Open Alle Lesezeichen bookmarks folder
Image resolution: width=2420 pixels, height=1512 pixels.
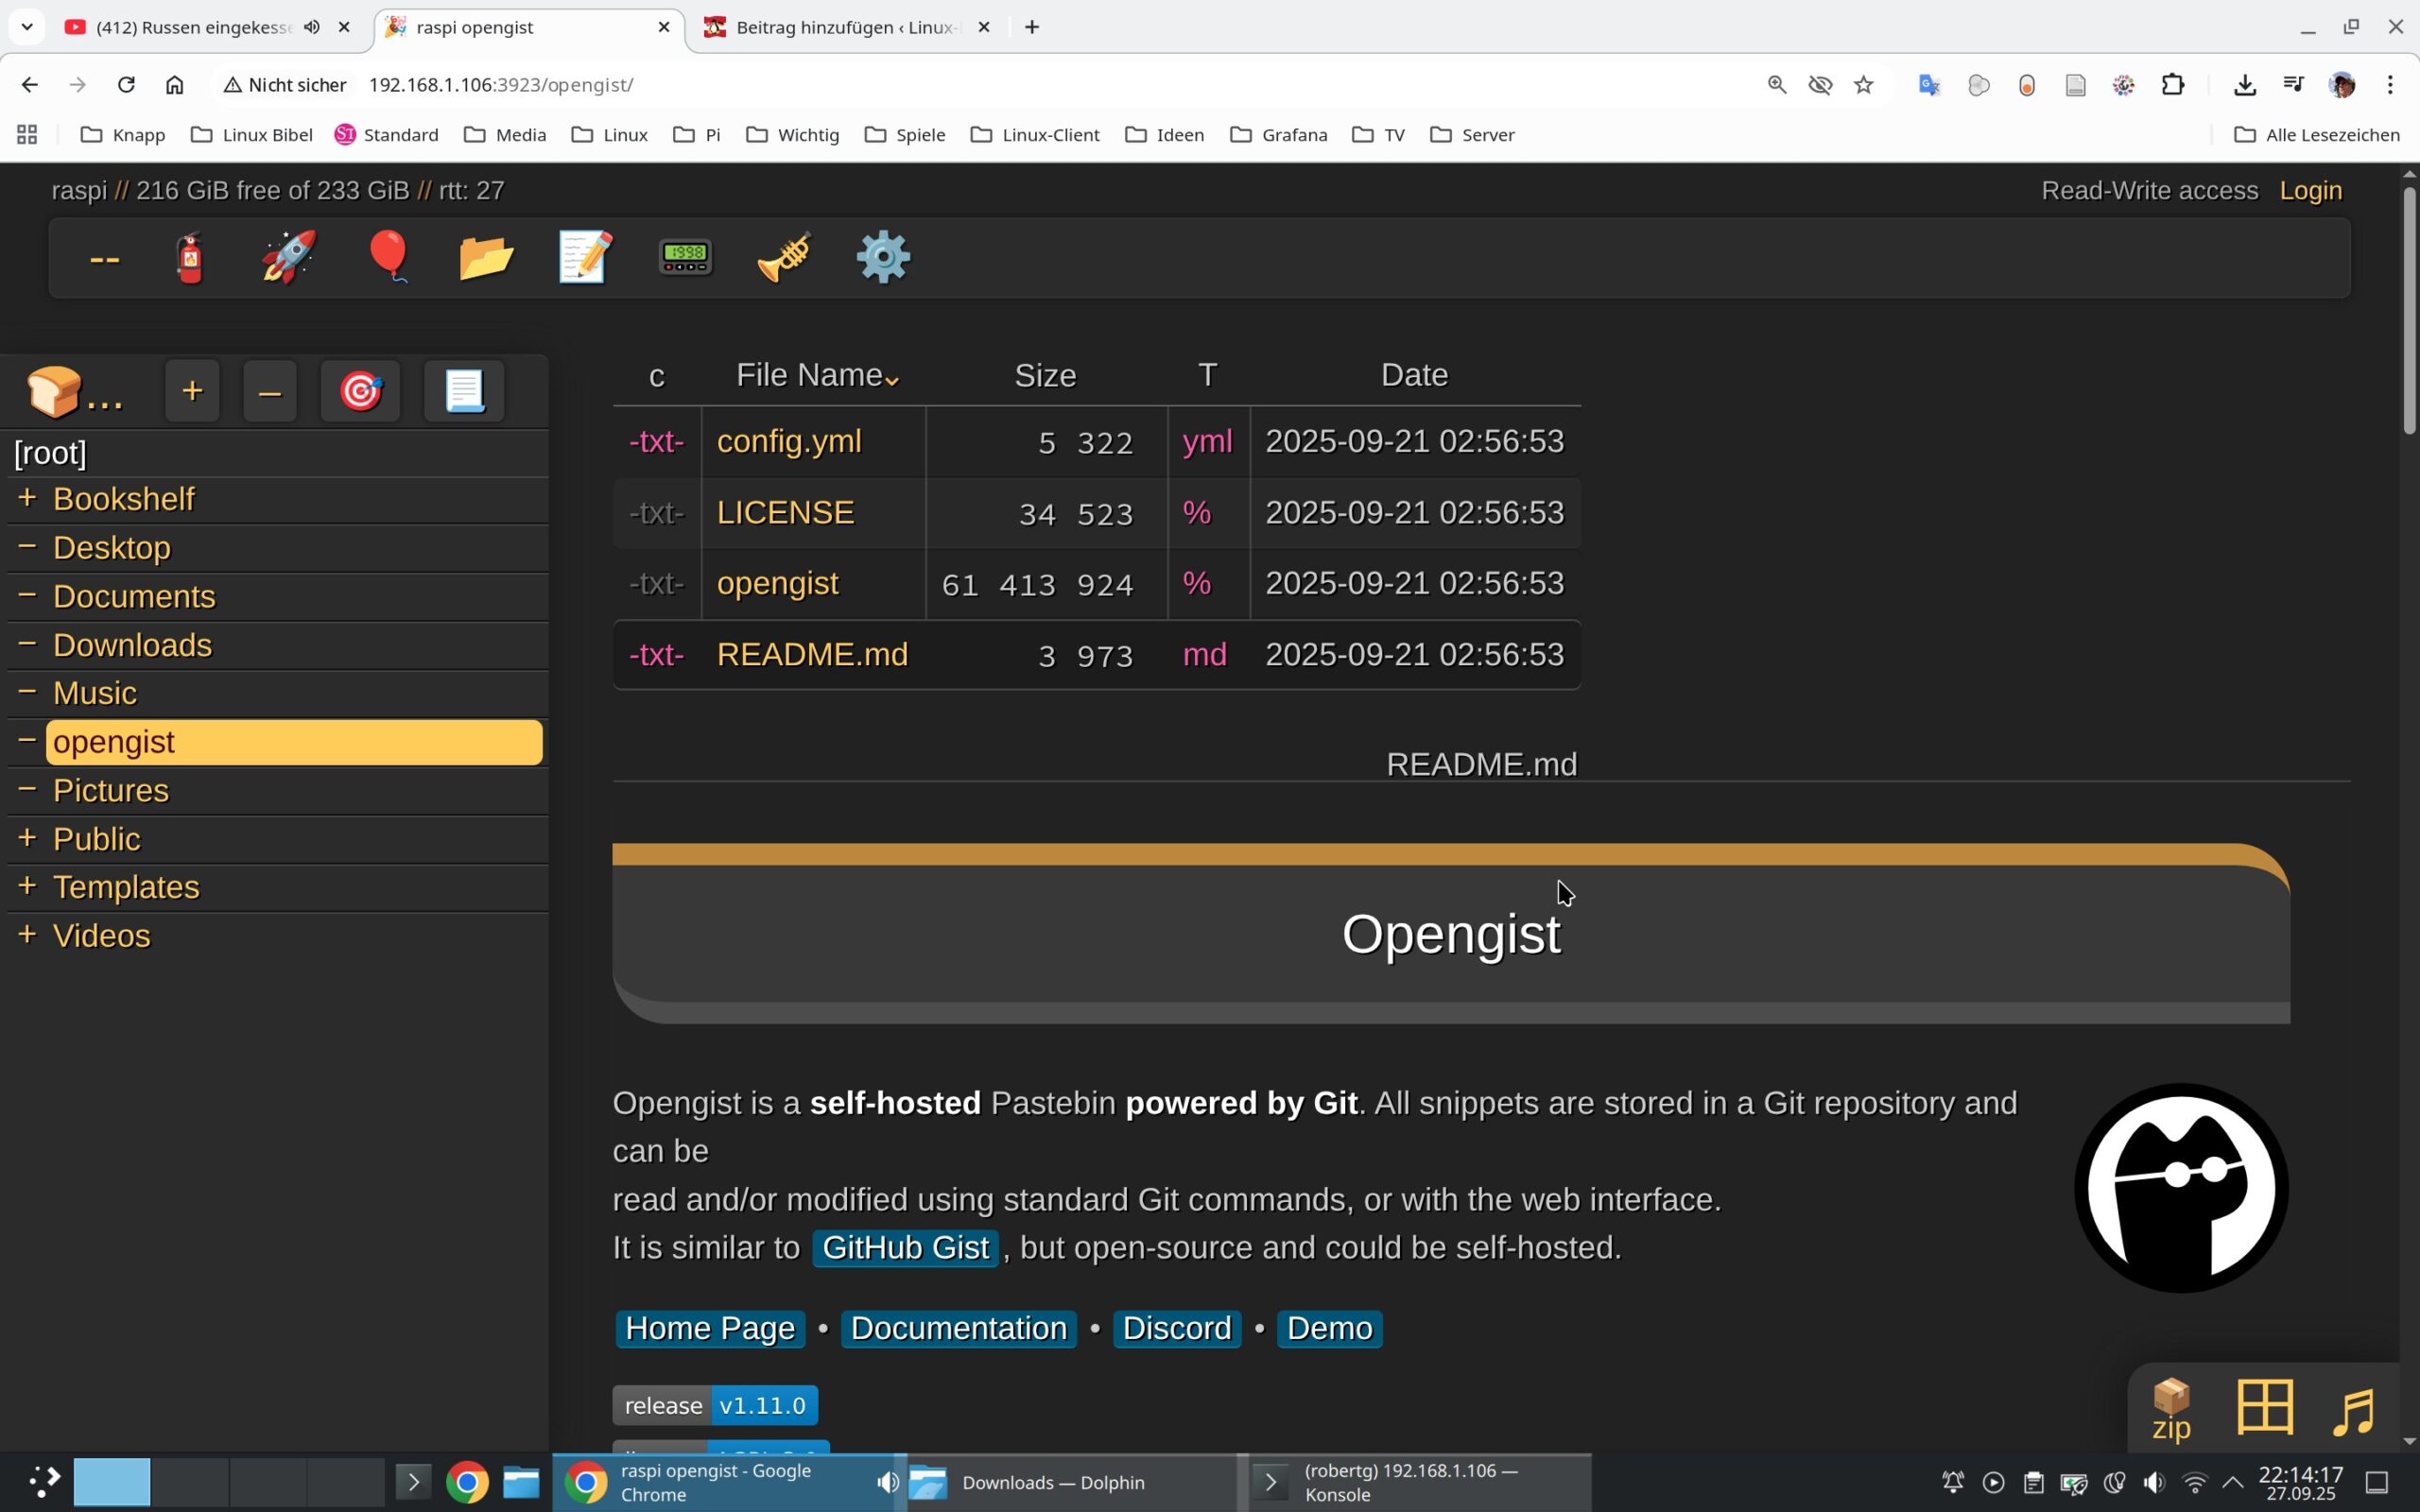(2316, 134)
